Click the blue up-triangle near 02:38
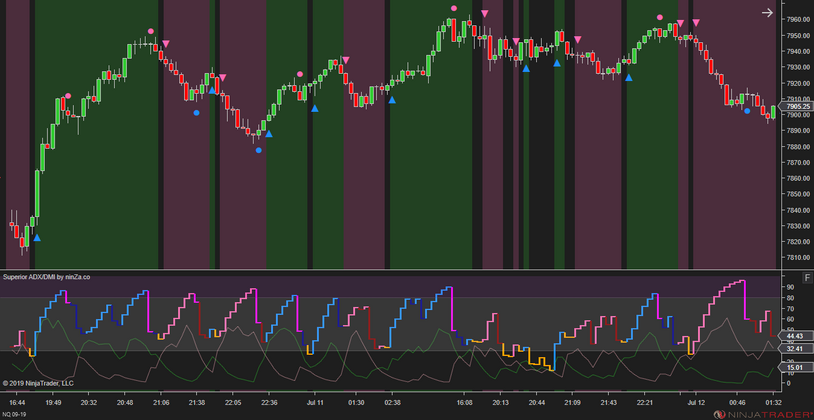This screenshot has width=814, height=420. tap(392, 100)
